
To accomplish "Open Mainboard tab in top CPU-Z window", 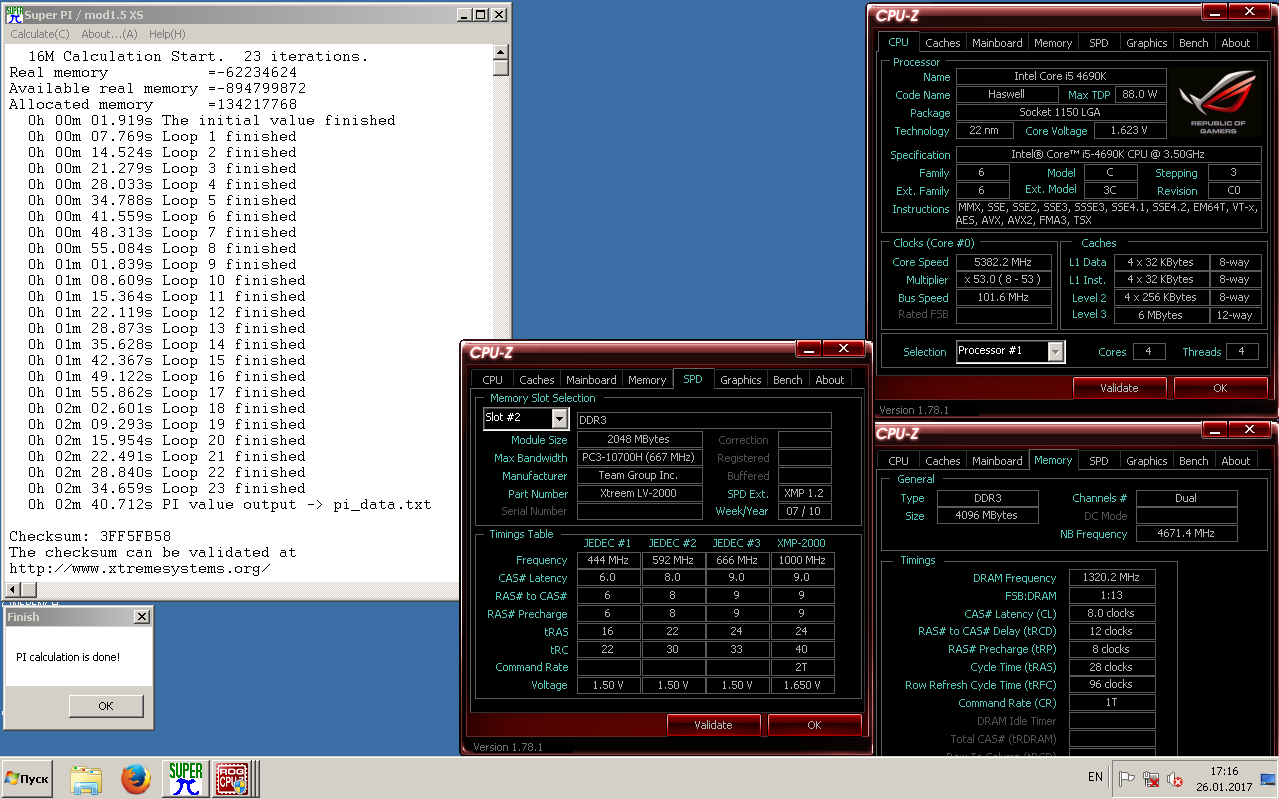I will click(x=997, y=43).
